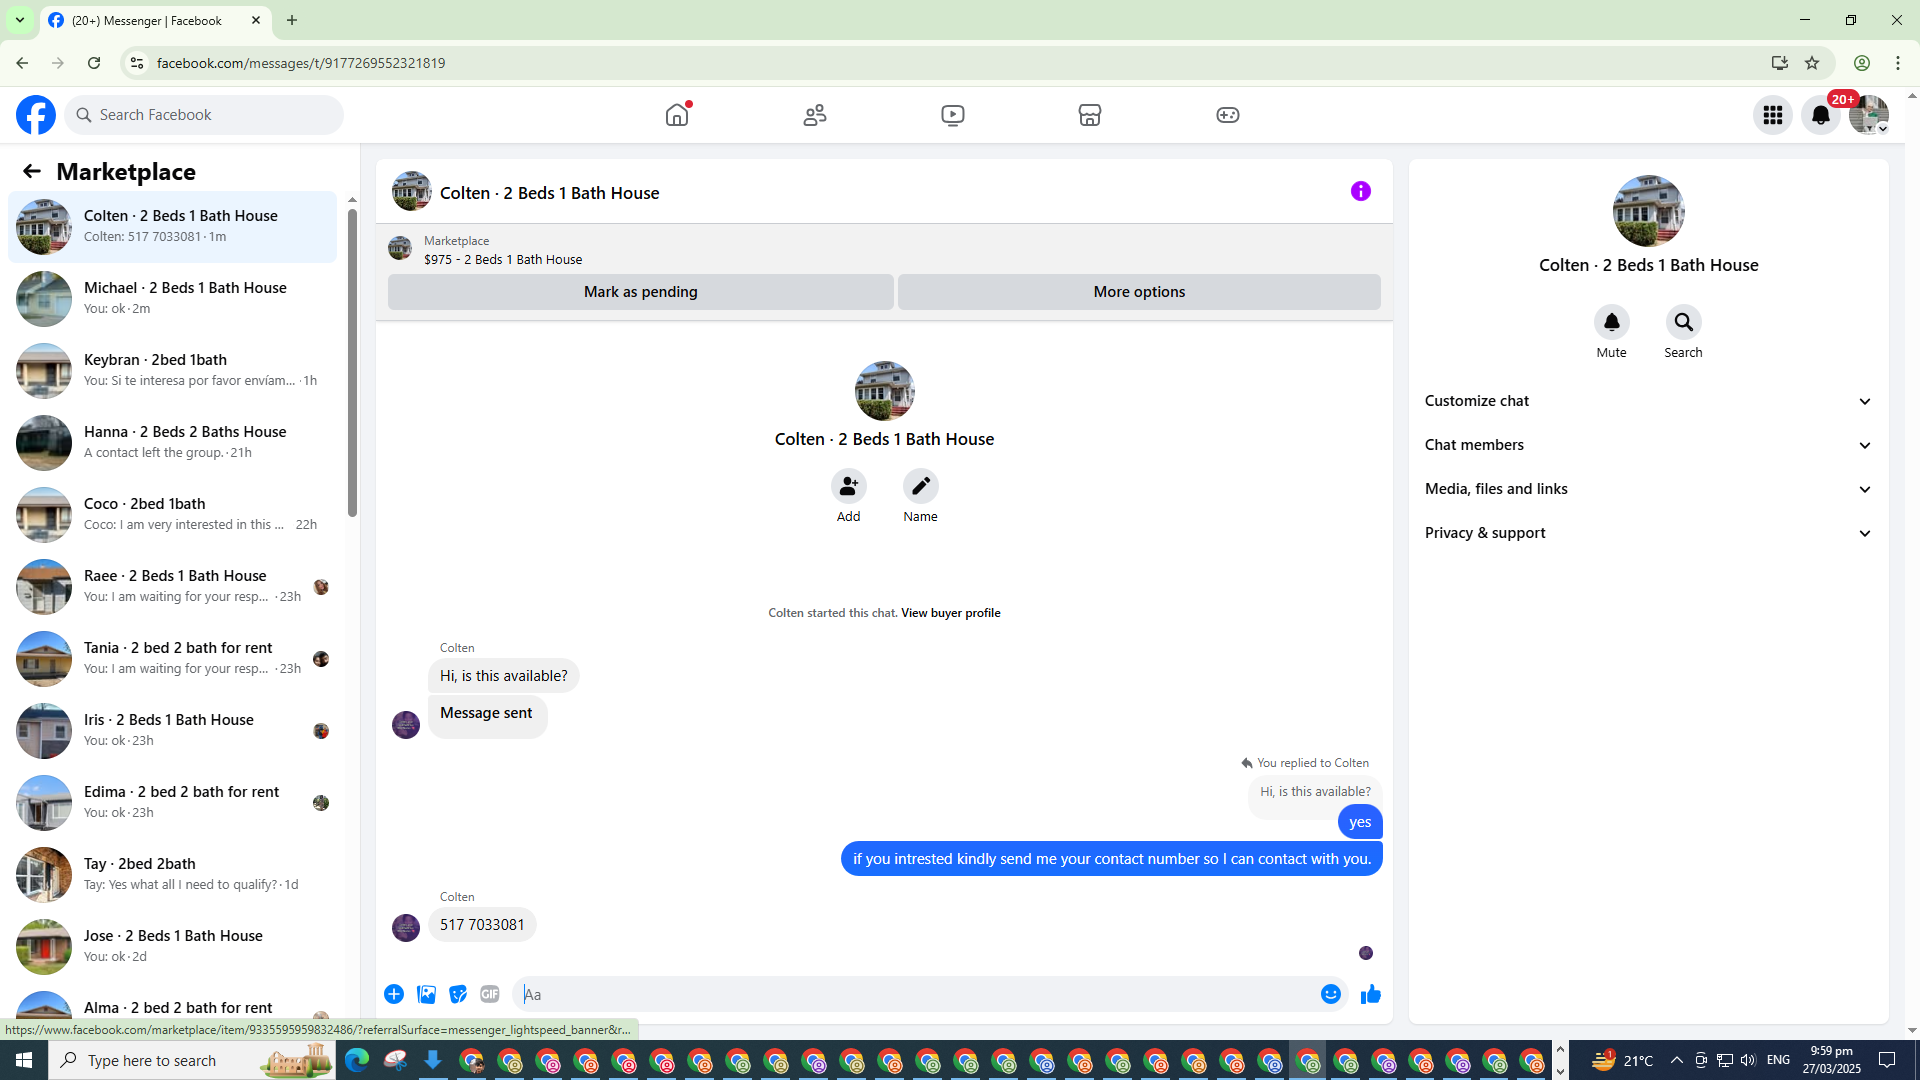Search in the Colten conversation
Screen dimensions: 1920x1080
1684,322
